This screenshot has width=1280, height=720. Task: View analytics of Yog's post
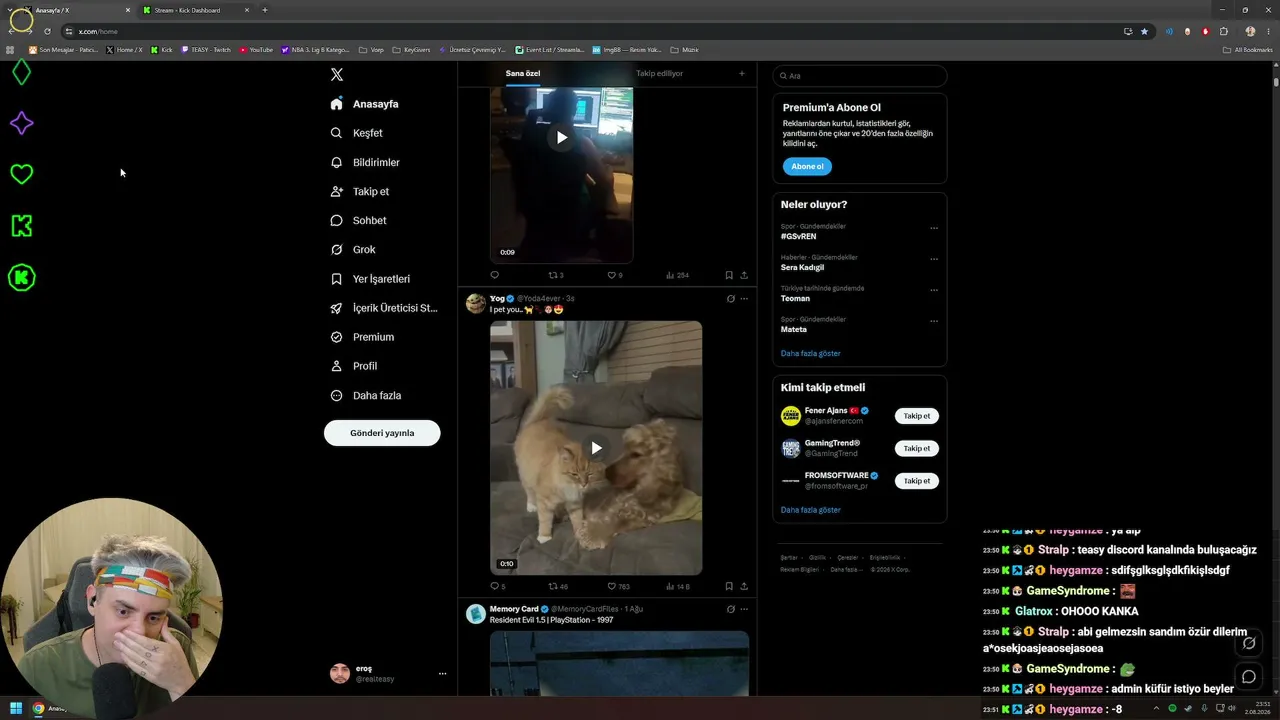tap(678, 586)
